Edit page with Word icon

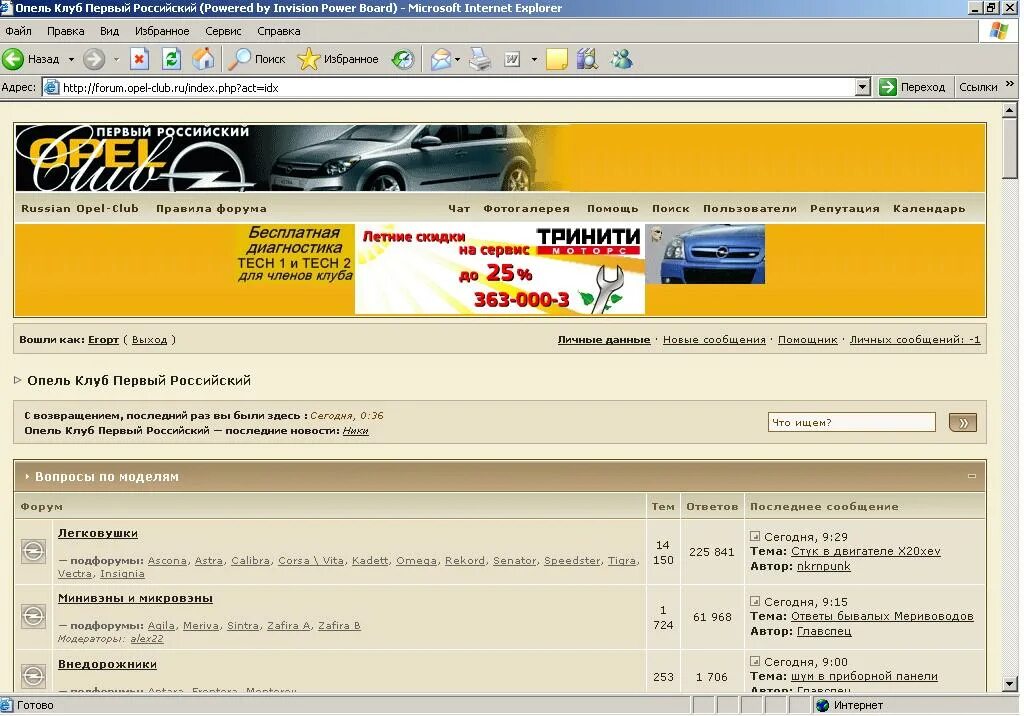512,59
